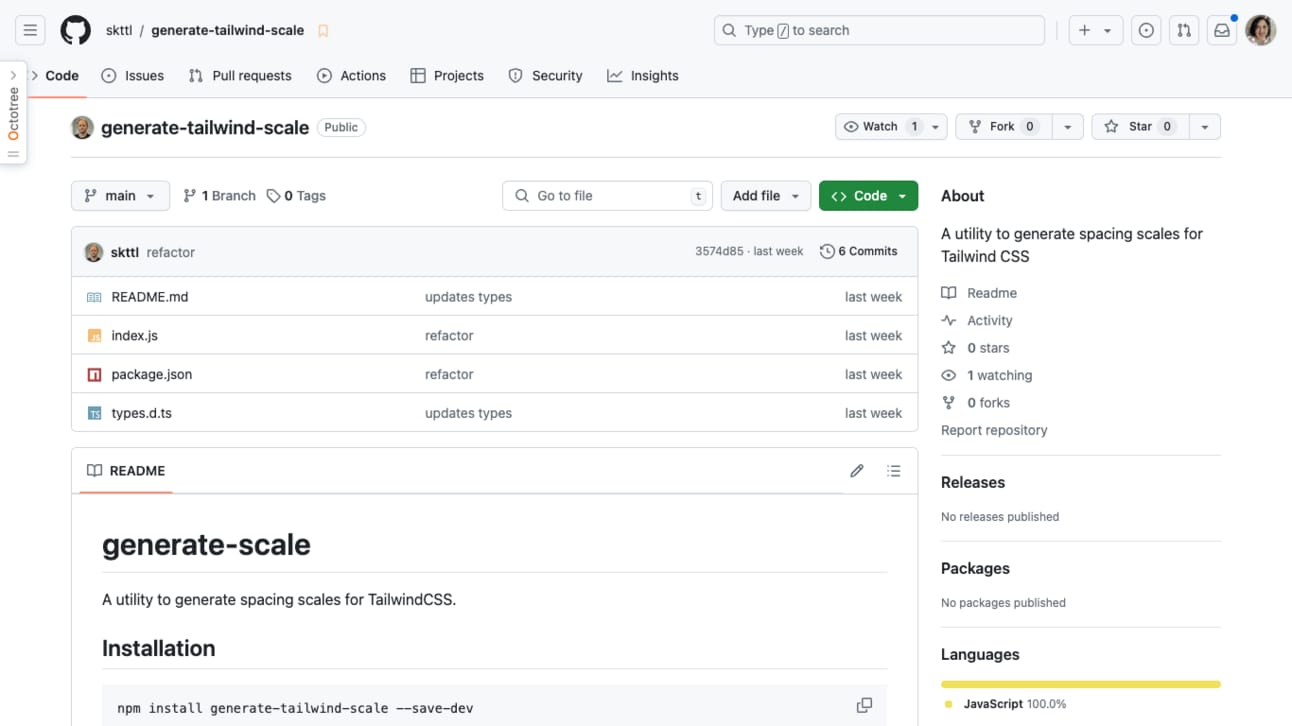View the 0 forks link
Image resolution: width=1292 pixels, height=726 pixels.
pos(975,403)
